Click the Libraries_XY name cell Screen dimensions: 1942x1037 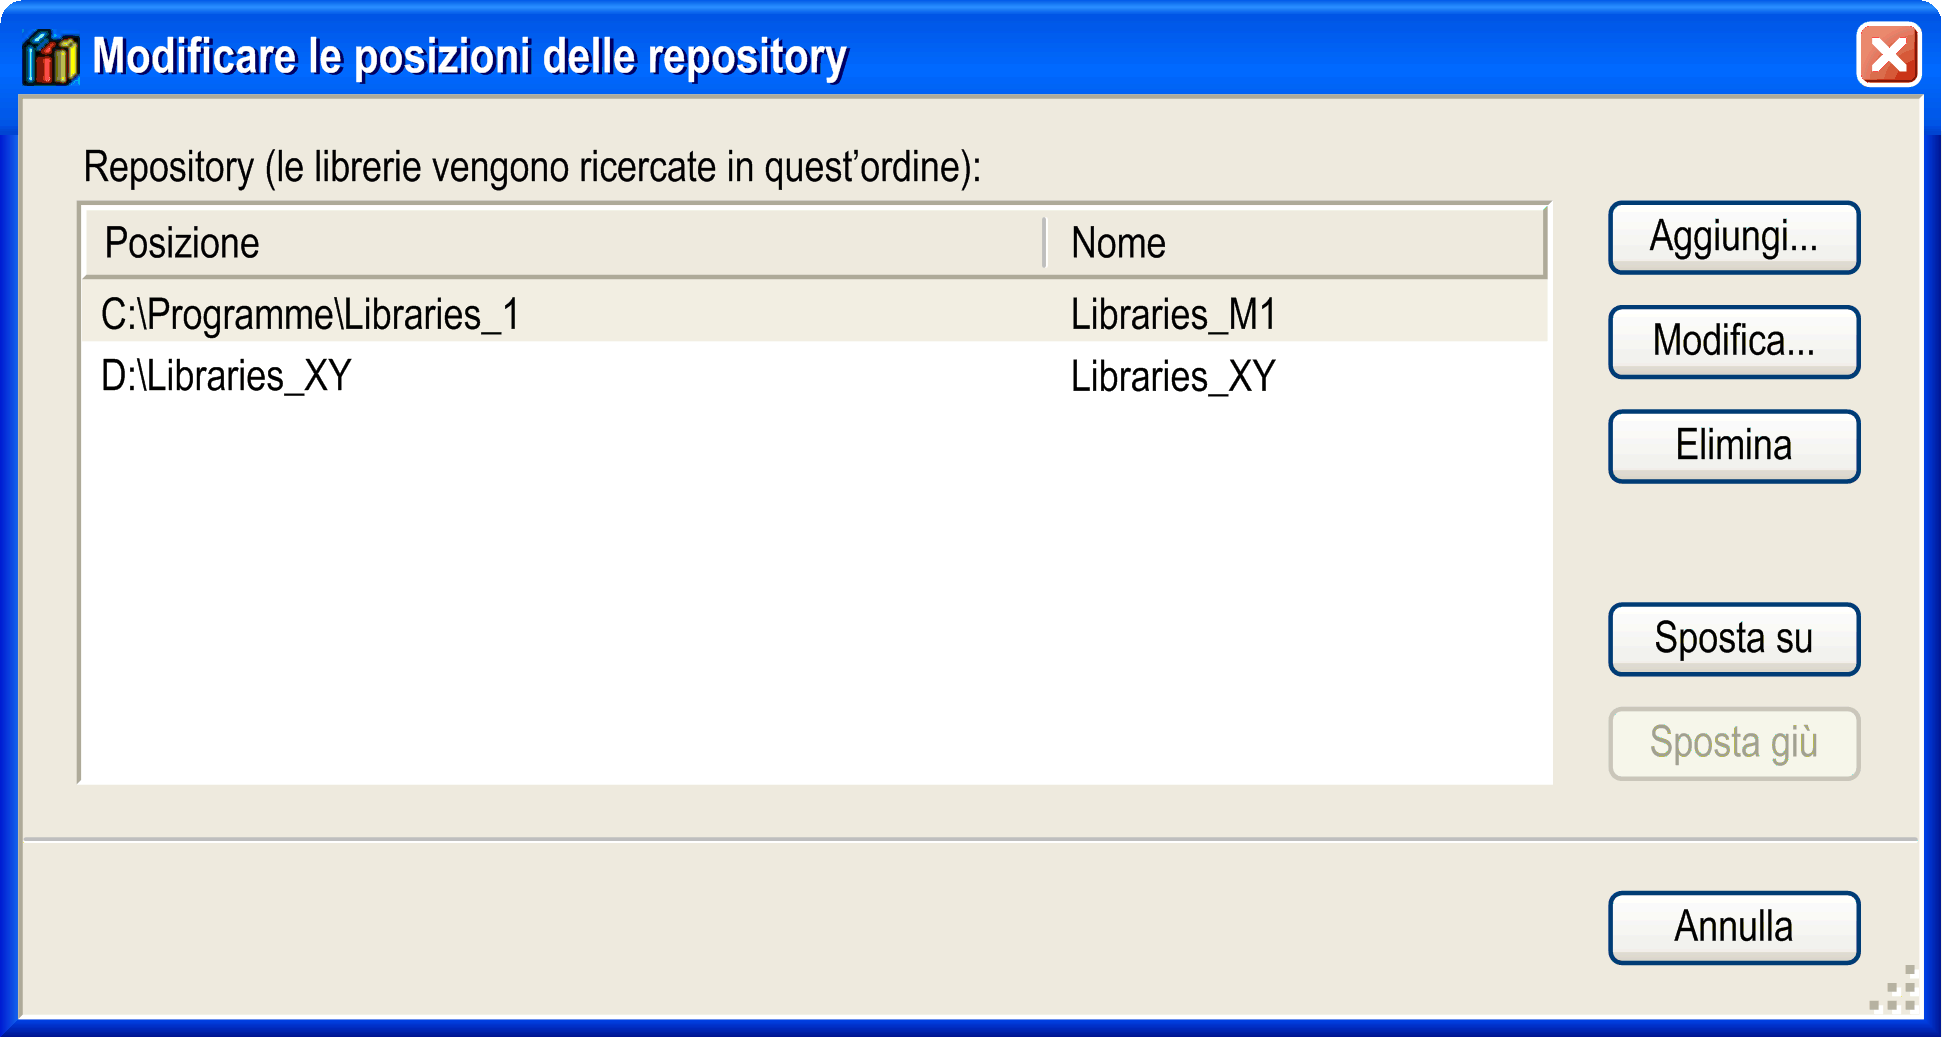[x=1173, y=376]
